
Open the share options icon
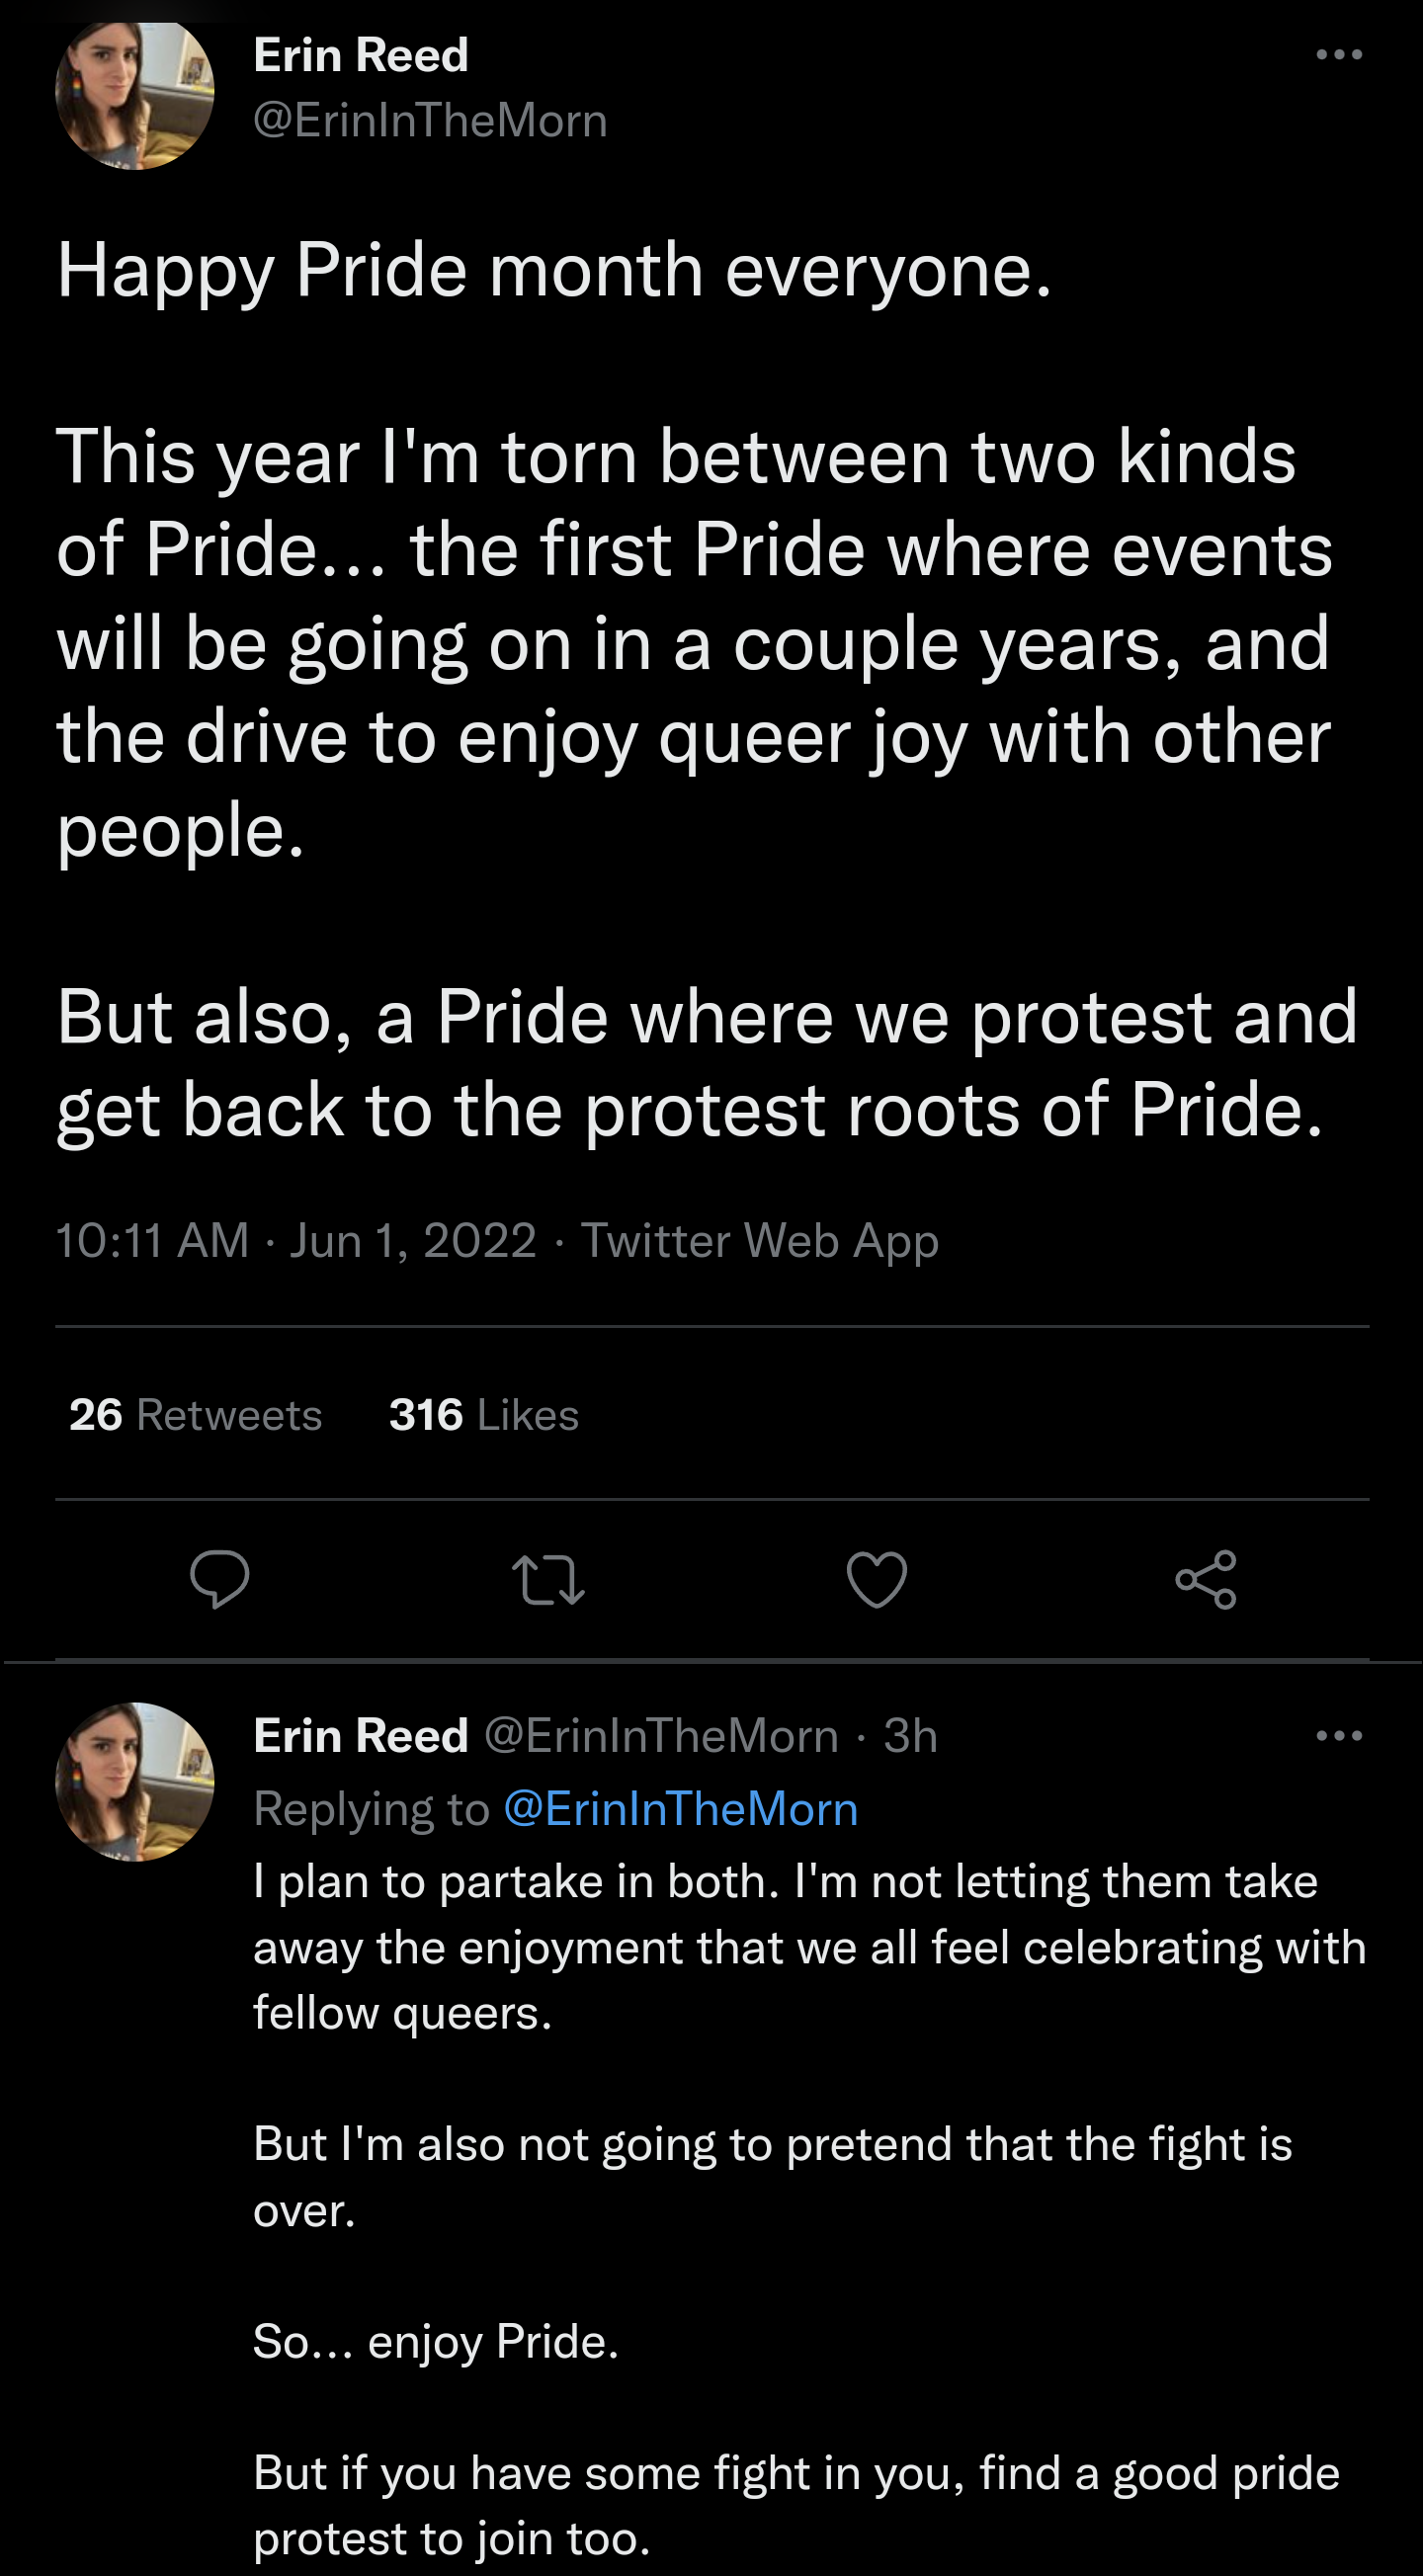coord(1206,1579)
